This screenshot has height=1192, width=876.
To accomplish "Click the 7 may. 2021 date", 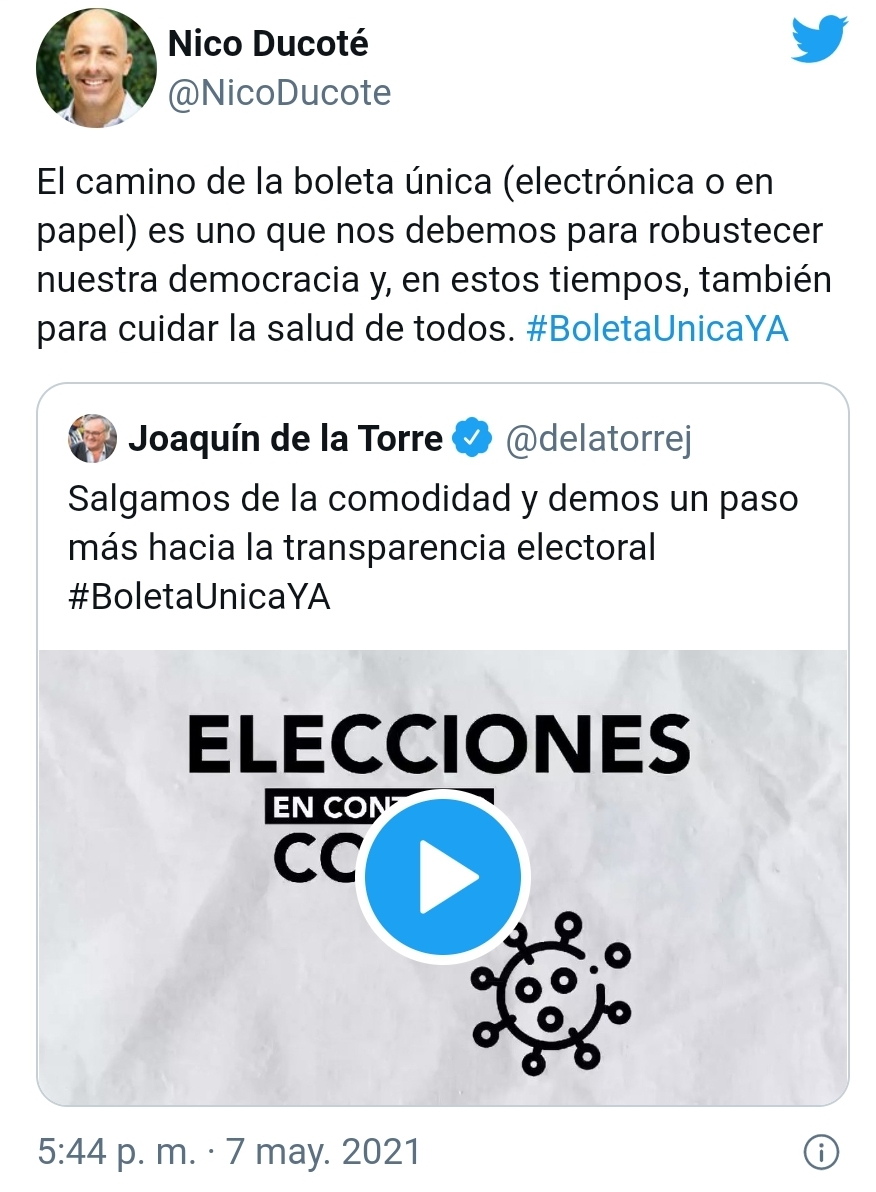I will click(323, 1151).
